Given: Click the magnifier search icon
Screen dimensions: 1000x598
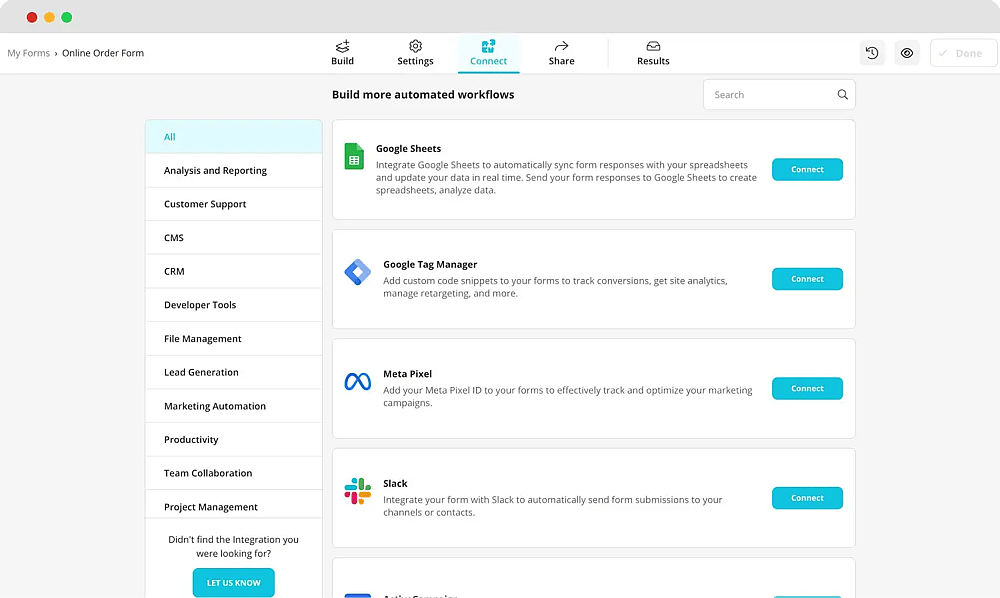Looking at the screenshot, I should (842, 94).
